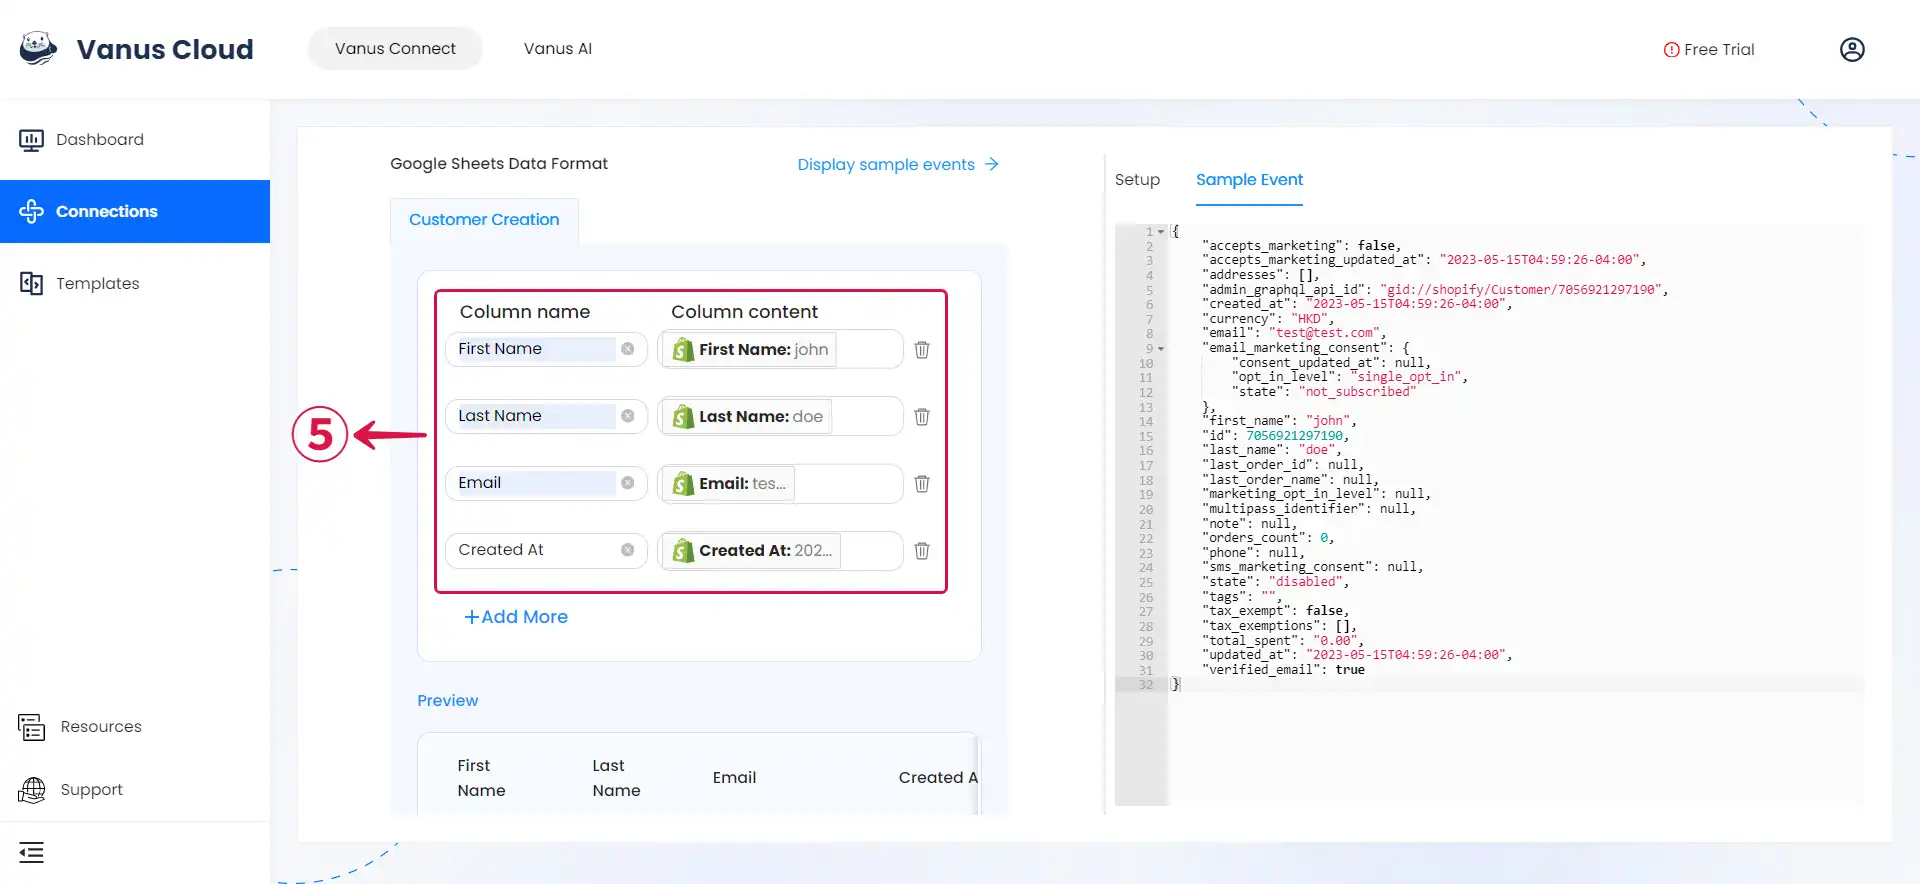Click the Free Trial label
This screenshot has height=884, width=1920.
pyautogui.click(x=1719, y=50)
